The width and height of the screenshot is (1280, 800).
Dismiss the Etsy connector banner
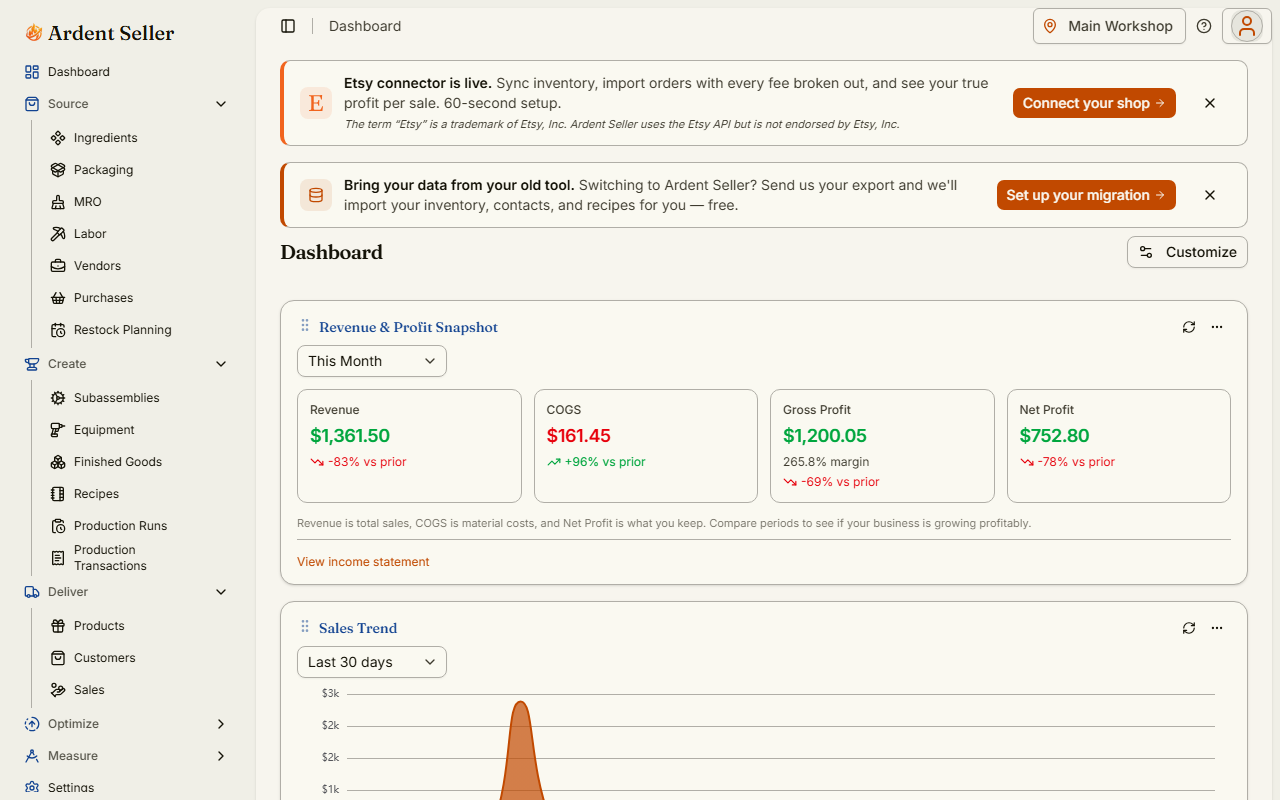tap(1210, 103)
